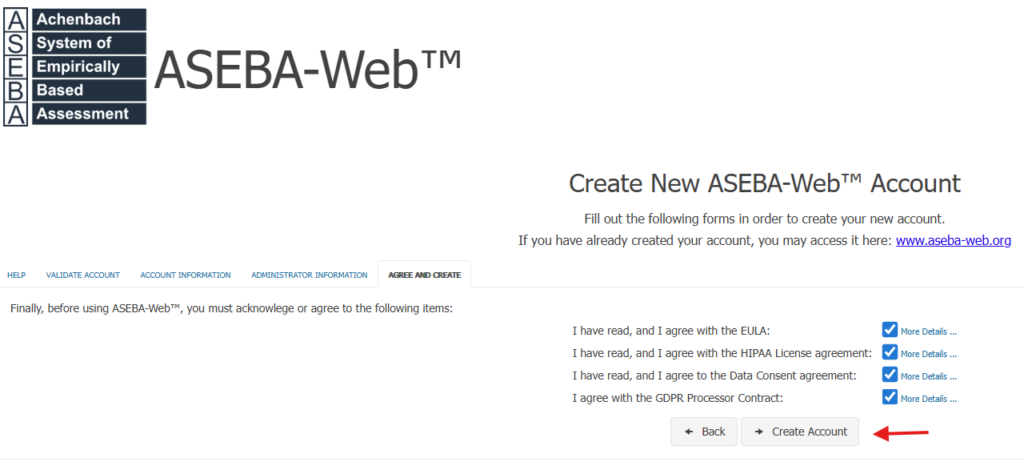Screen dimensions: 1024x466
Task: Click the Create Account button
Action: click(x=800, y=432)
